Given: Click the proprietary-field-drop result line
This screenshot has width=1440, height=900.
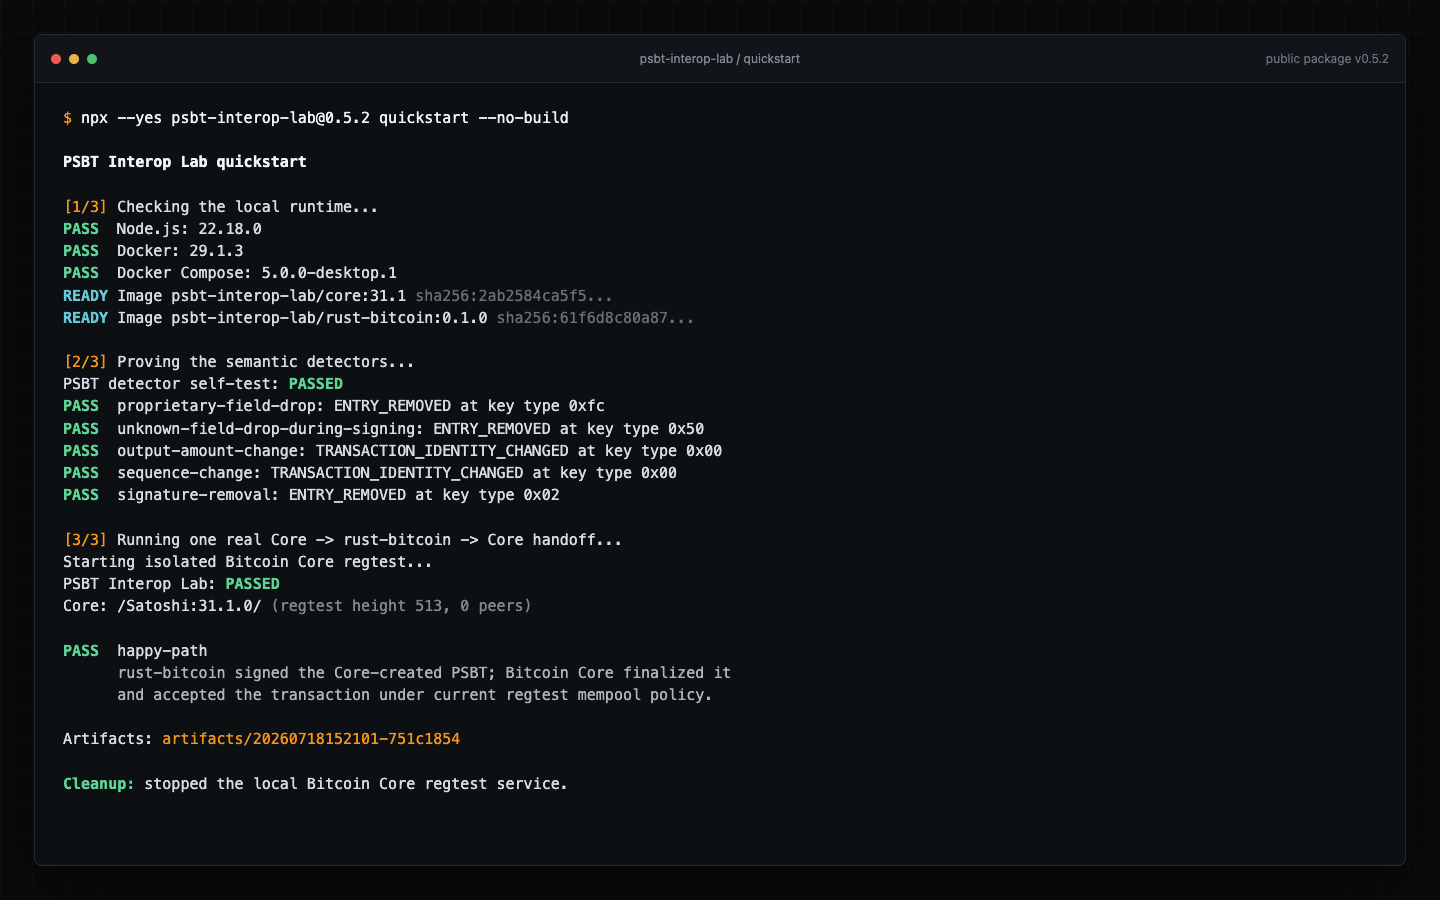Looking at the screenshot, I should point(334,406).
